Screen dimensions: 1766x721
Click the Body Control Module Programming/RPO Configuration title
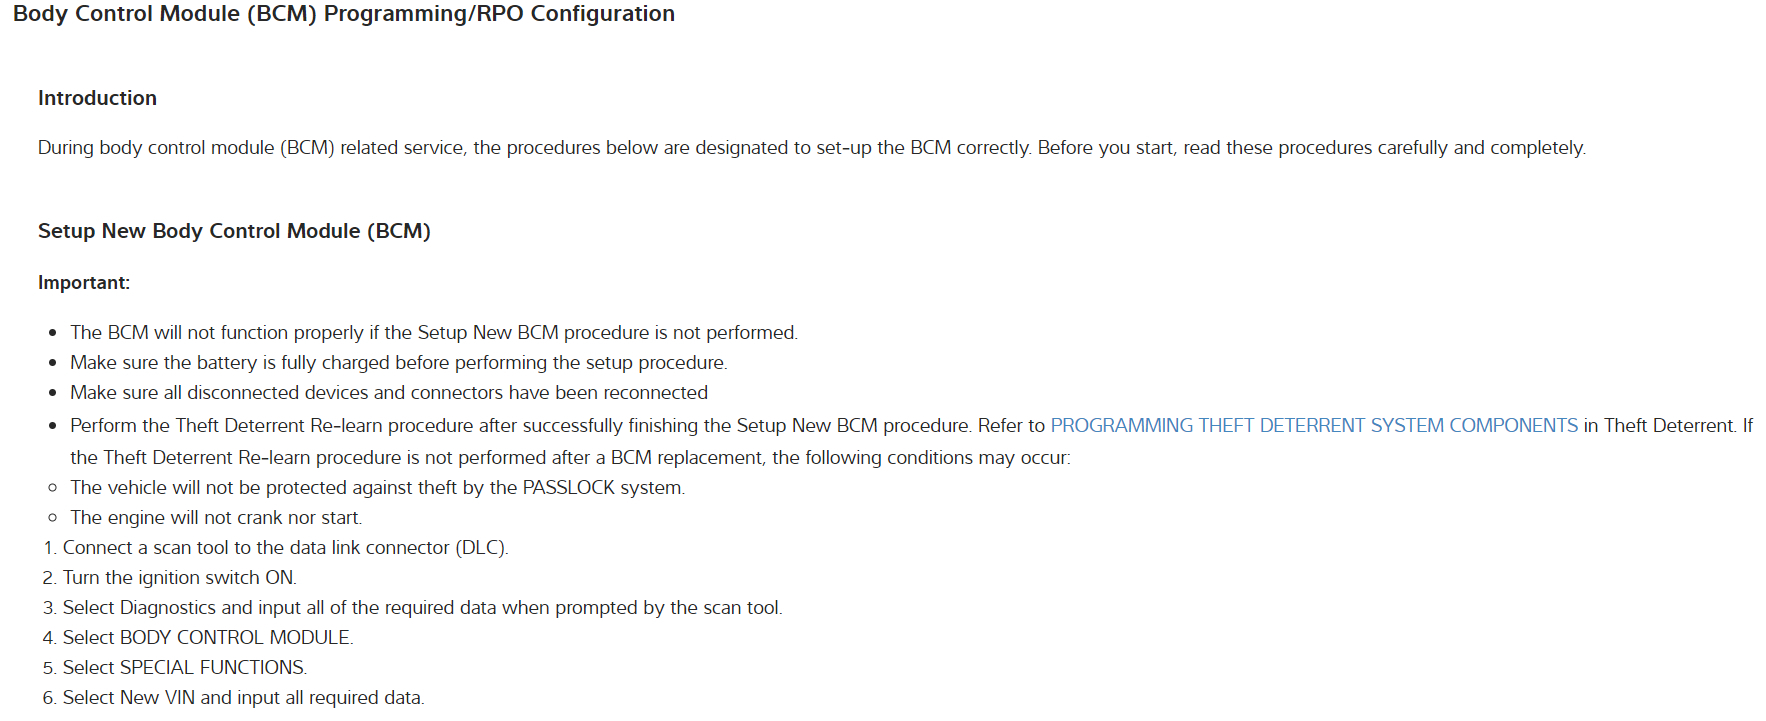click(343, 14)
